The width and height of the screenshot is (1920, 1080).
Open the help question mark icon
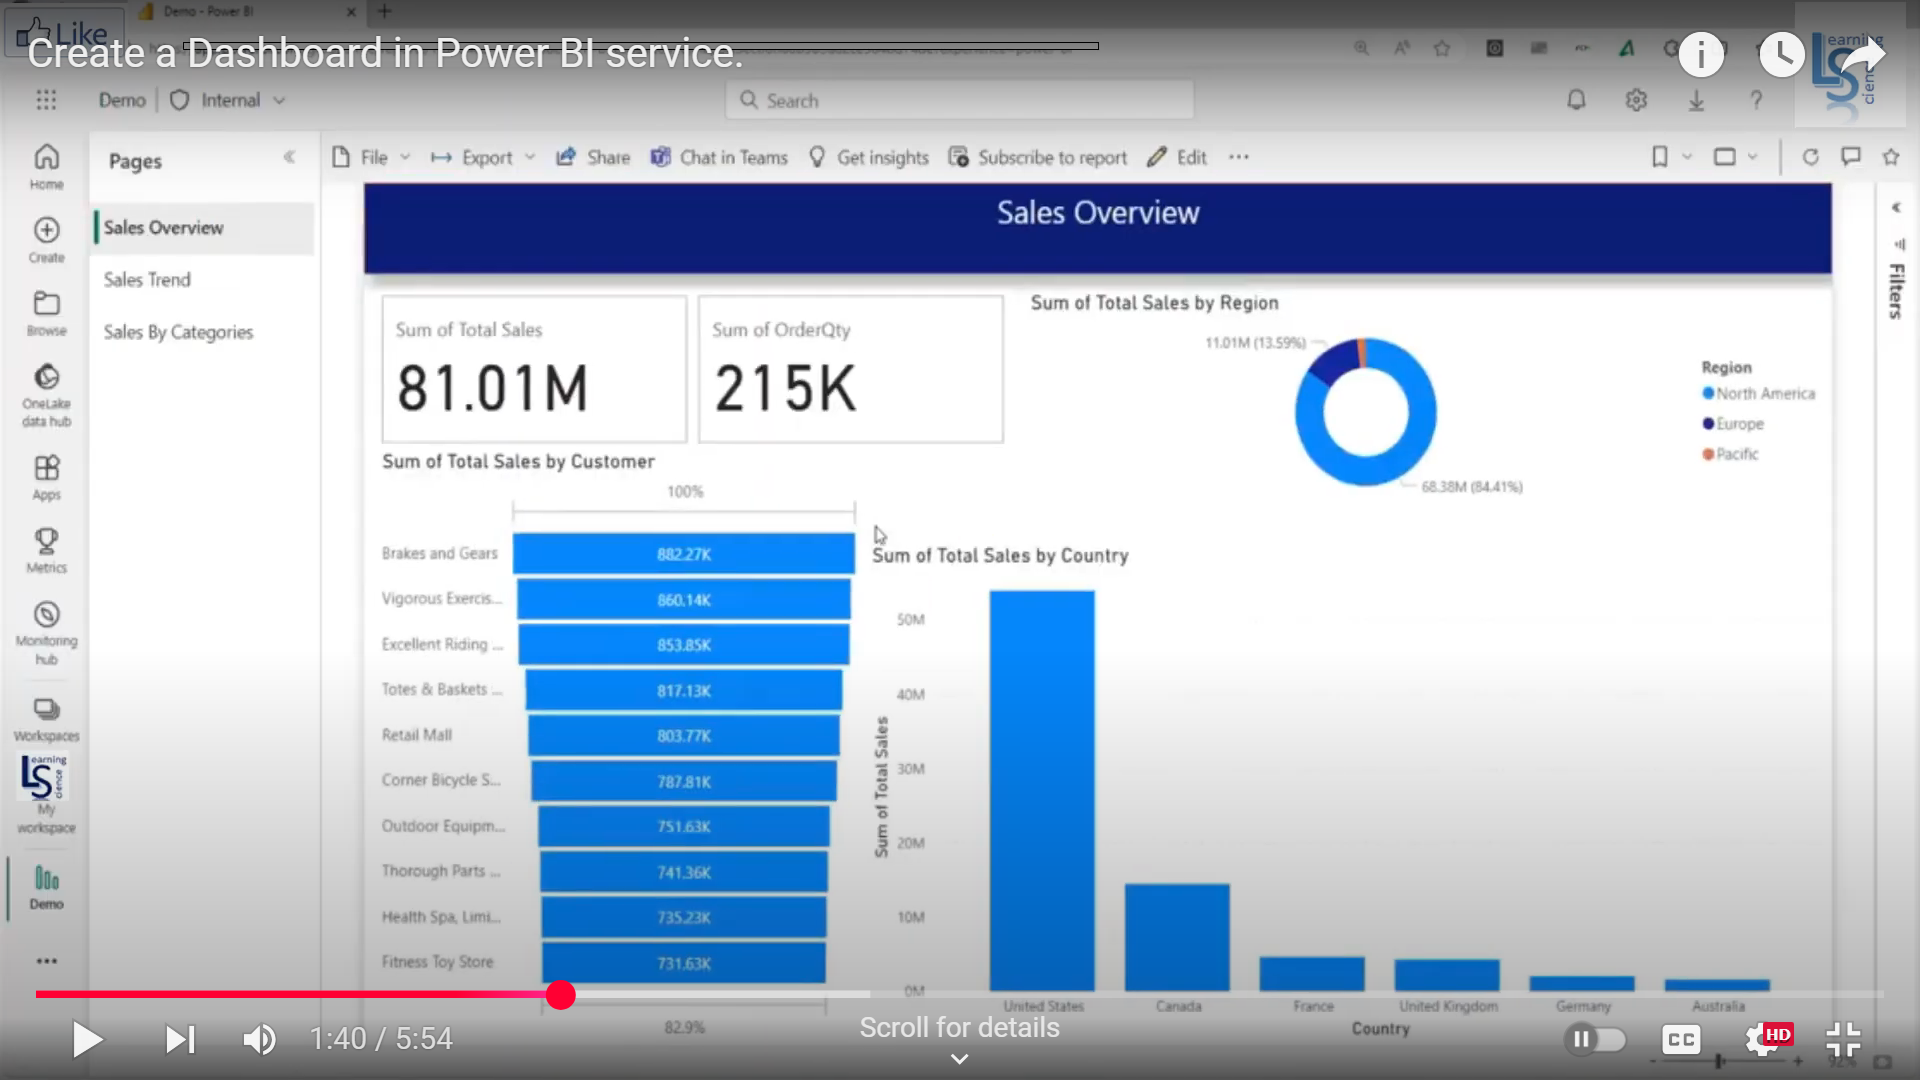click(1756, 100)
